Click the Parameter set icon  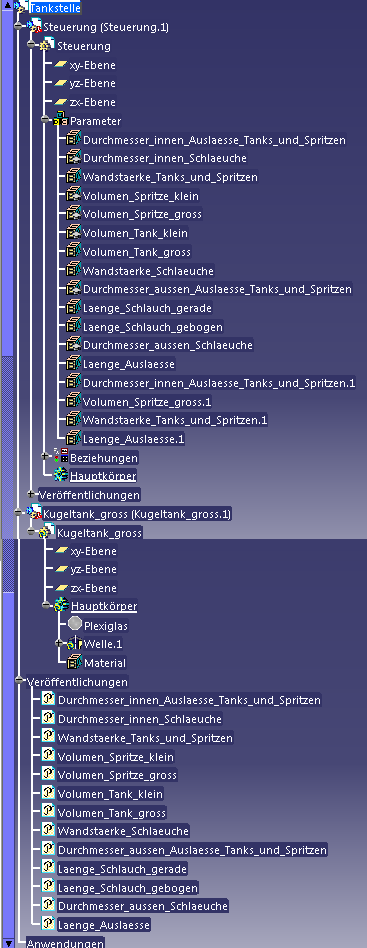(60, 120)
